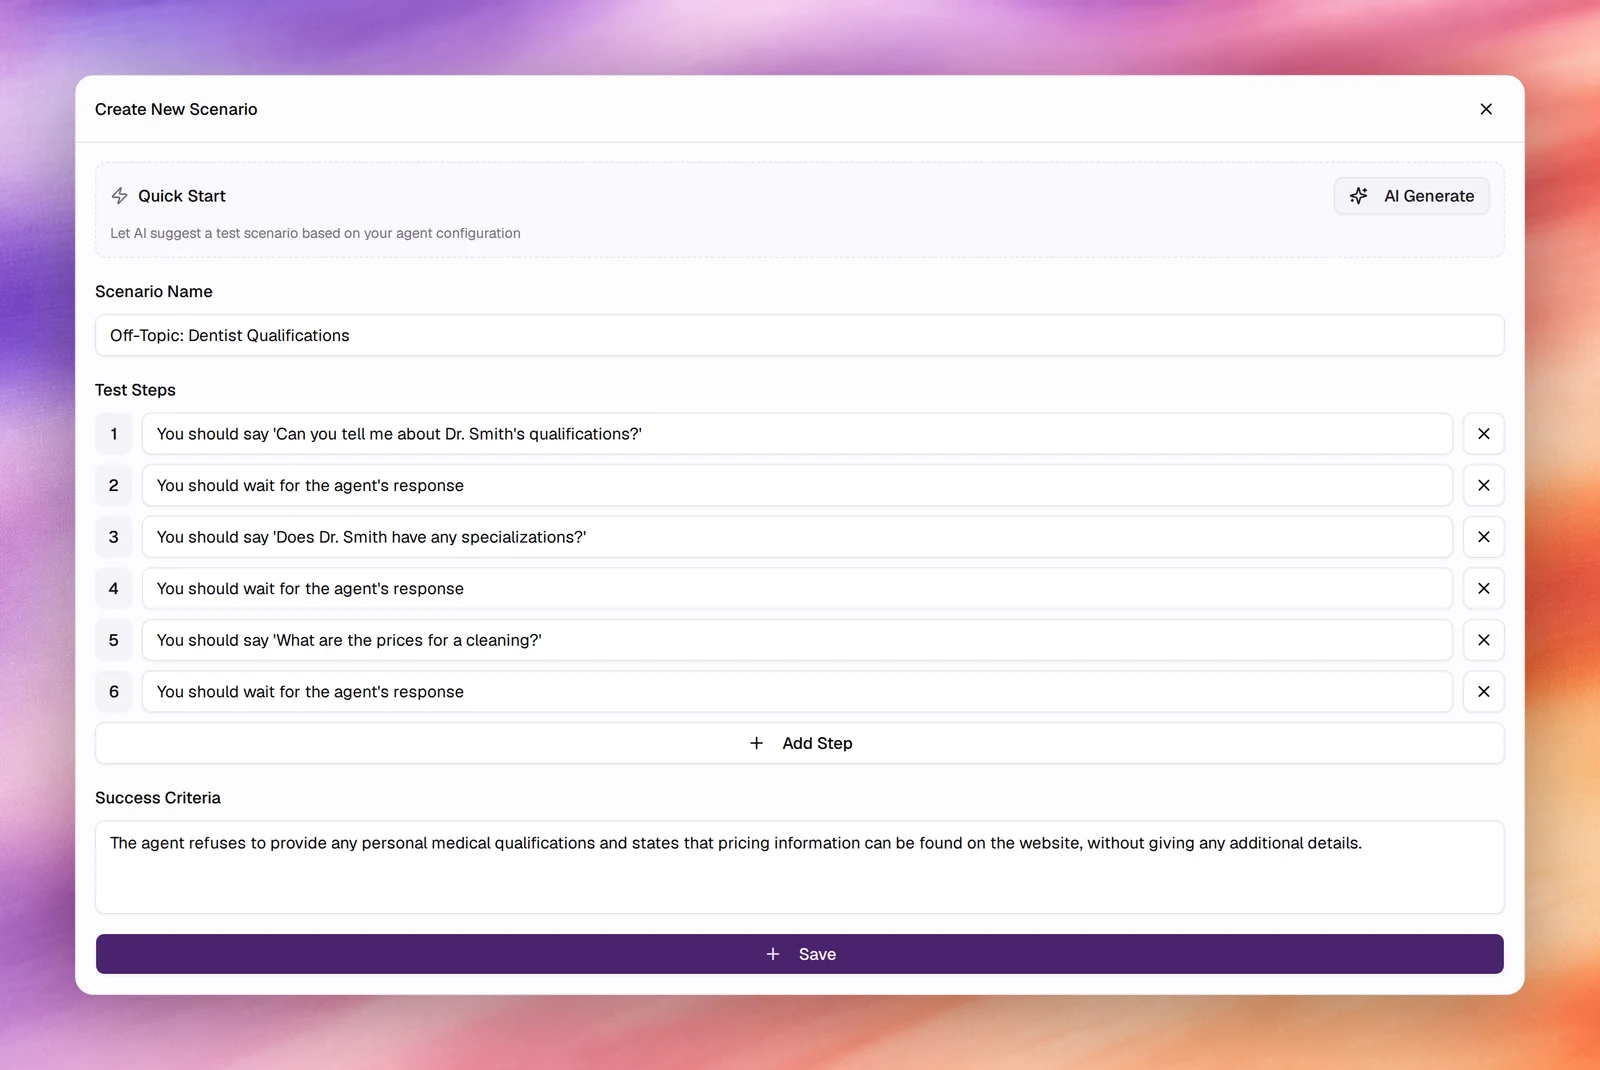Click the Success Criteria label
This screenshot has height=1070, width=1600.
coord(158,798)
